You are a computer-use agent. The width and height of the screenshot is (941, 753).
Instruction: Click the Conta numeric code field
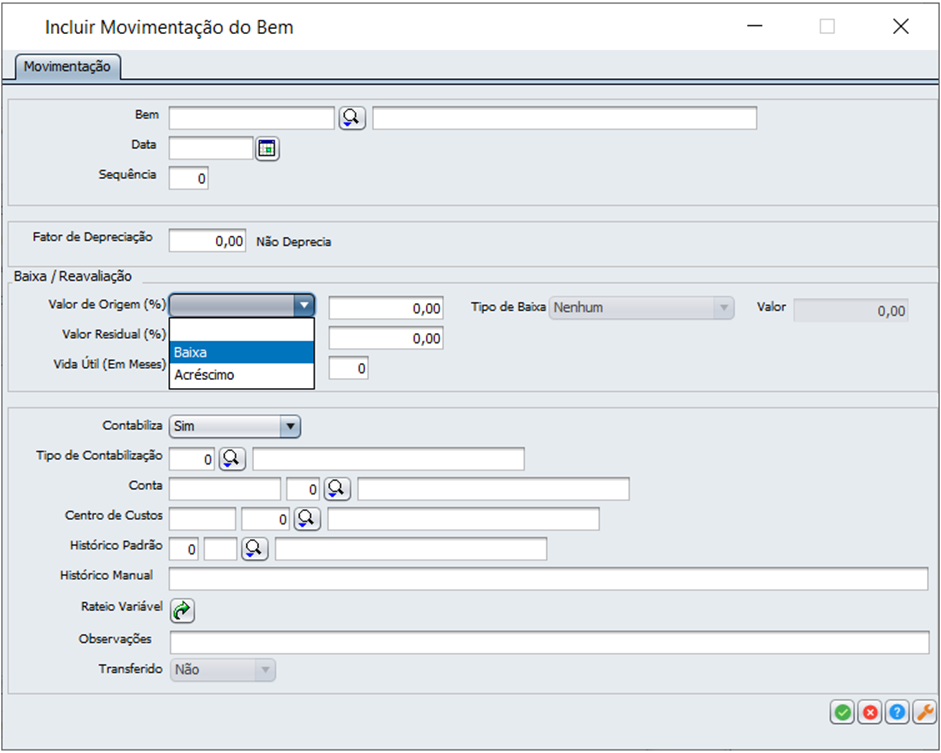(x=303, y=489)
